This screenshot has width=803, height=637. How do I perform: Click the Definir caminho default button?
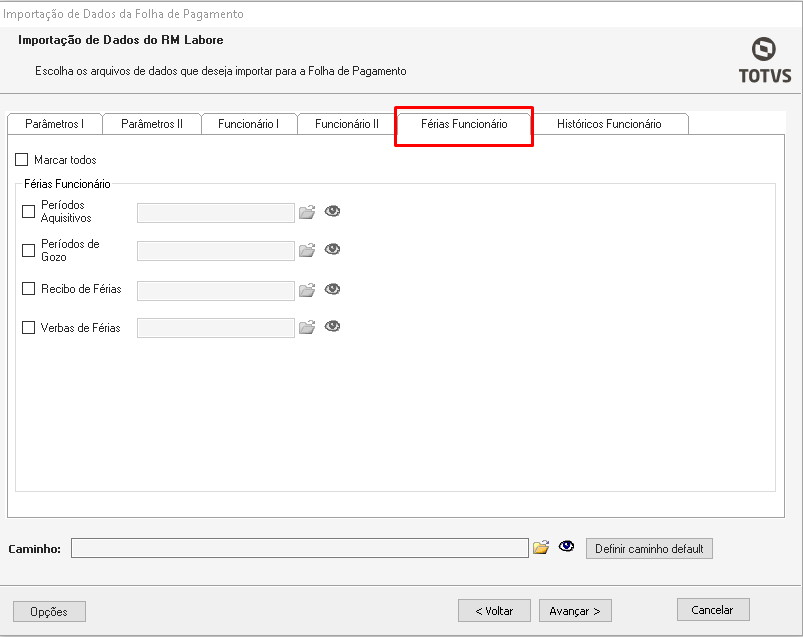tap(649, 549)
